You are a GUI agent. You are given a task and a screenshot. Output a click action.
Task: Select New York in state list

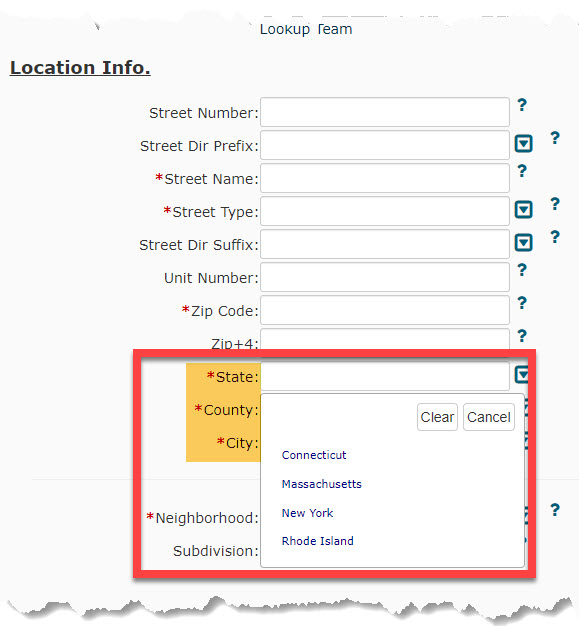coord(307,513)
